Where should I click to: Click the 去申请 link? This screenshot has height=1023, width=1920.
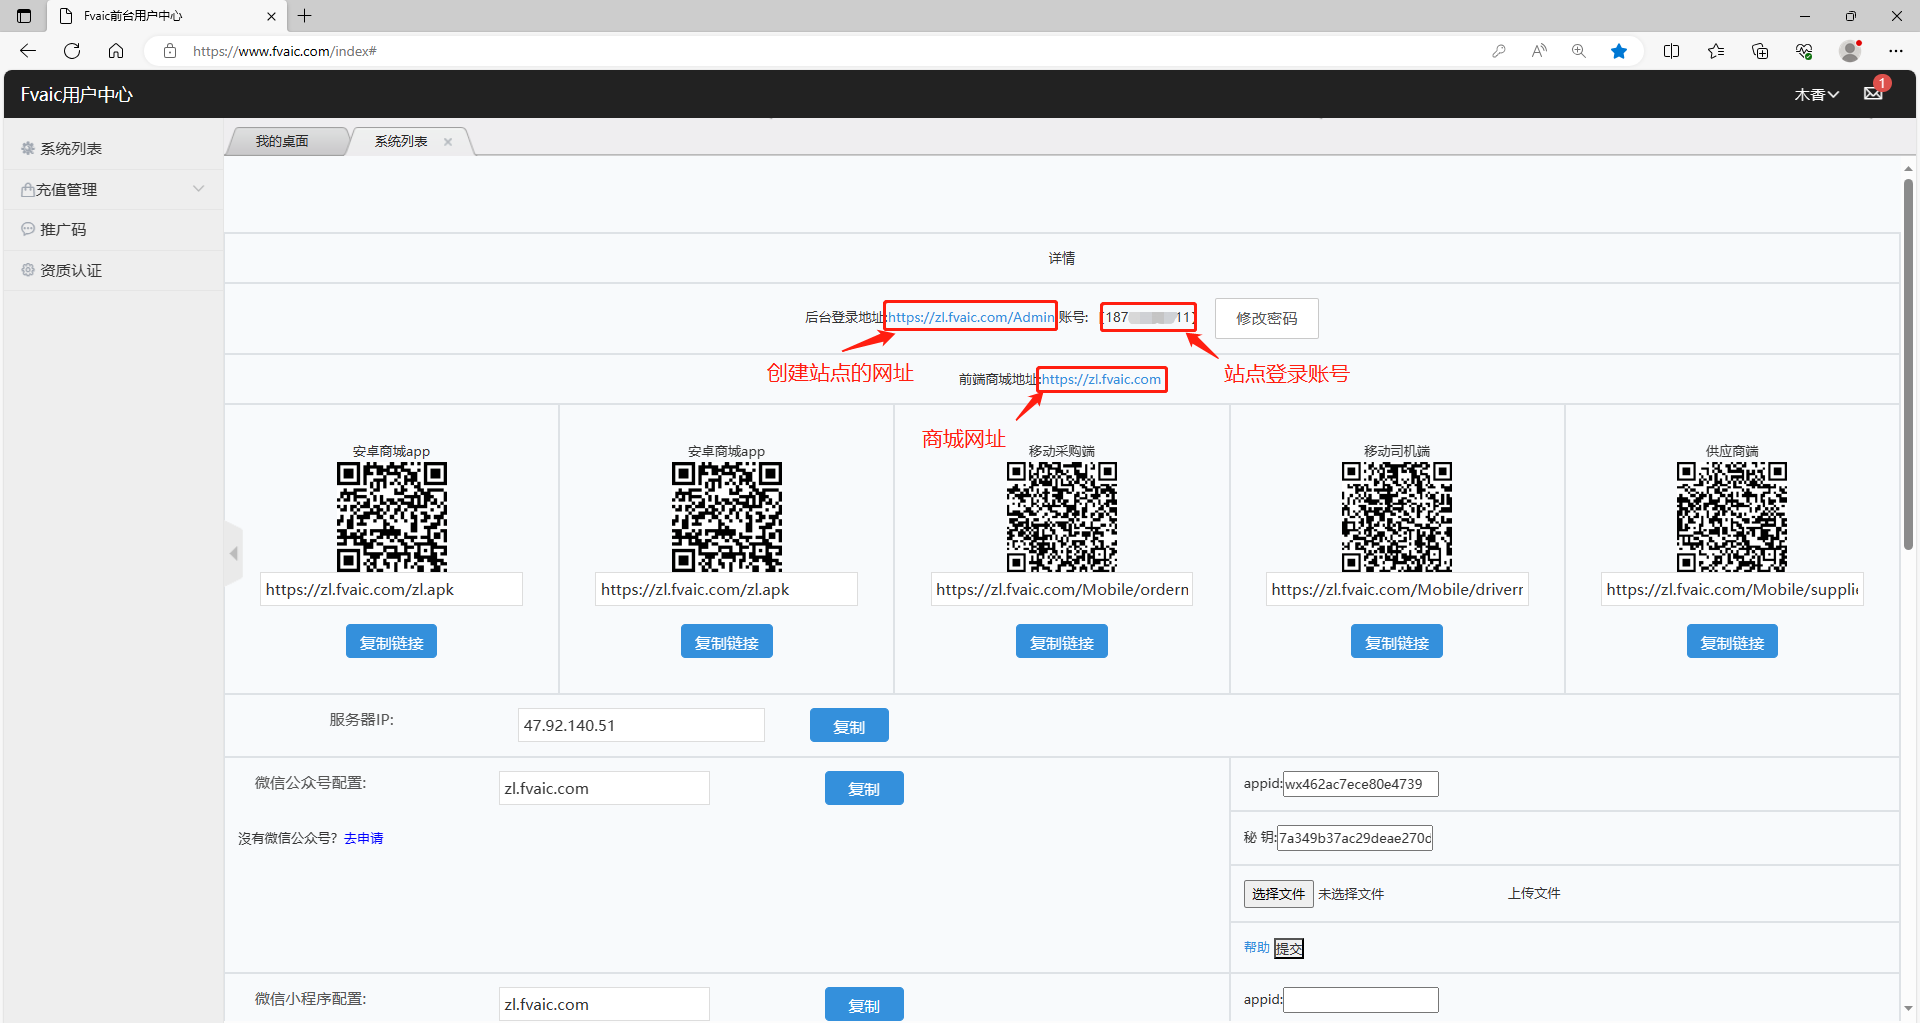click(363, 838)
